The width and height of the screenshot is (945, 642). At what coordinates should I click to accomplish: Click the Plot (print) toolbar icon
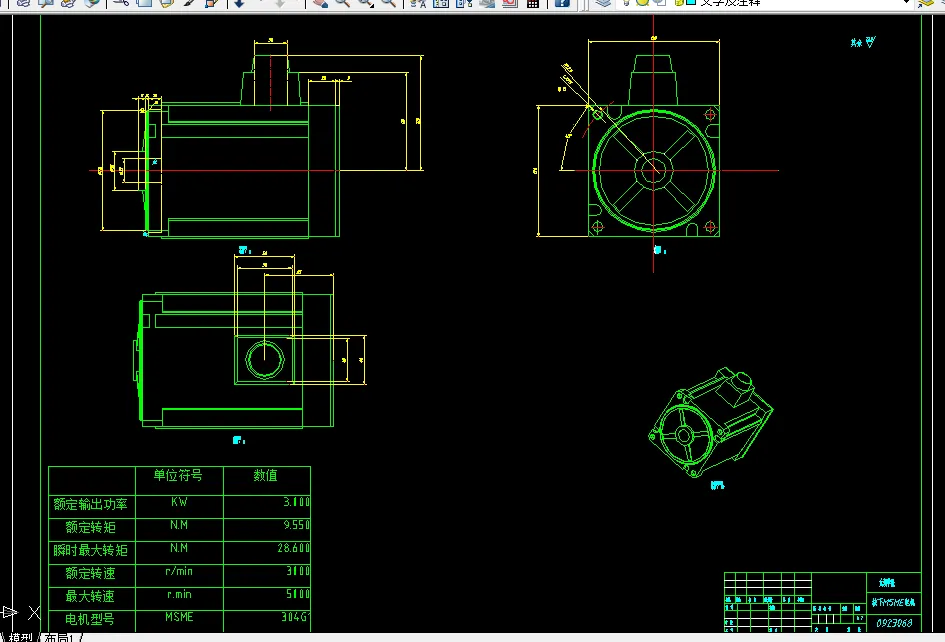pos(23,2)
